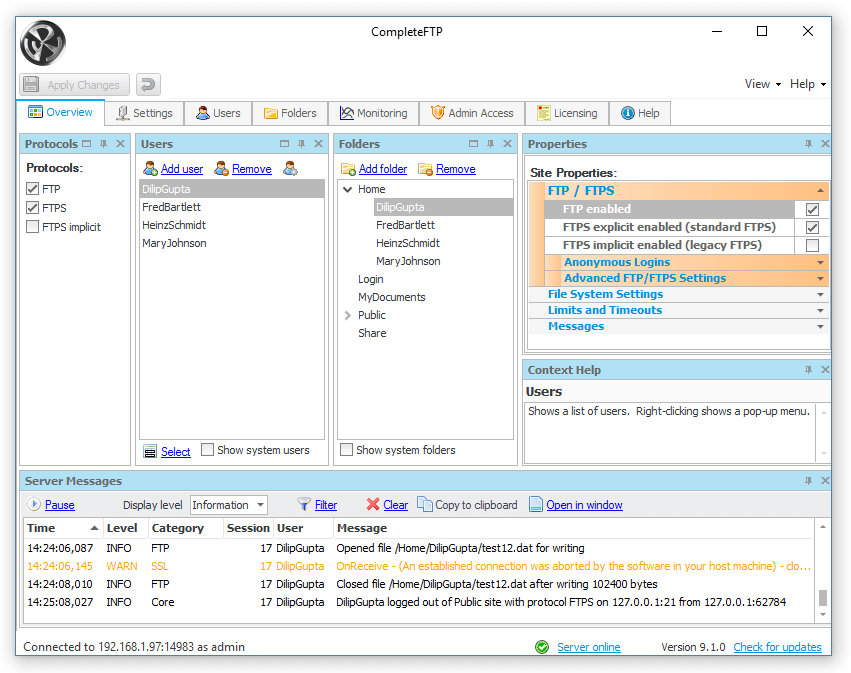
Task: Click the Pause link in Server Messages
Action: click(x=60, y=505)
